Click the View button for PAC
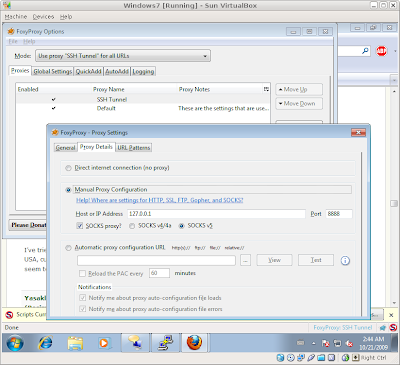The image size is (400, 365). pos(274,260)
